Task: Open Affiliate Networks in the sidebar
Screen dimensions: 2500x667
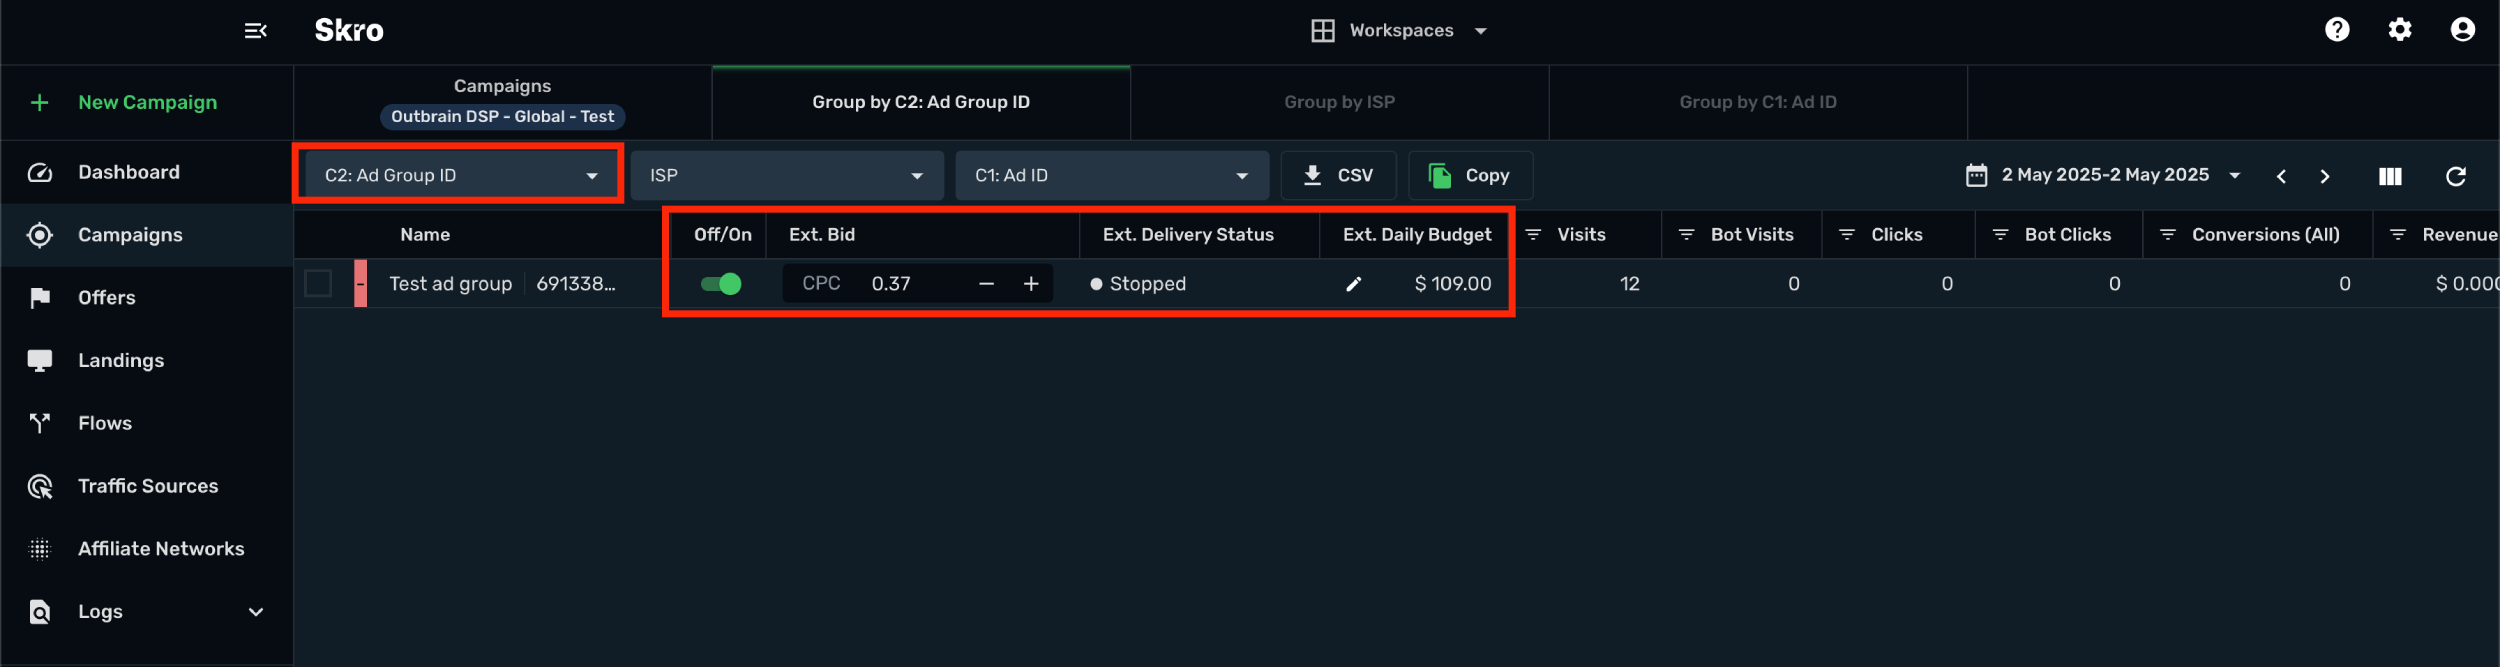Action: click(147, 549)
